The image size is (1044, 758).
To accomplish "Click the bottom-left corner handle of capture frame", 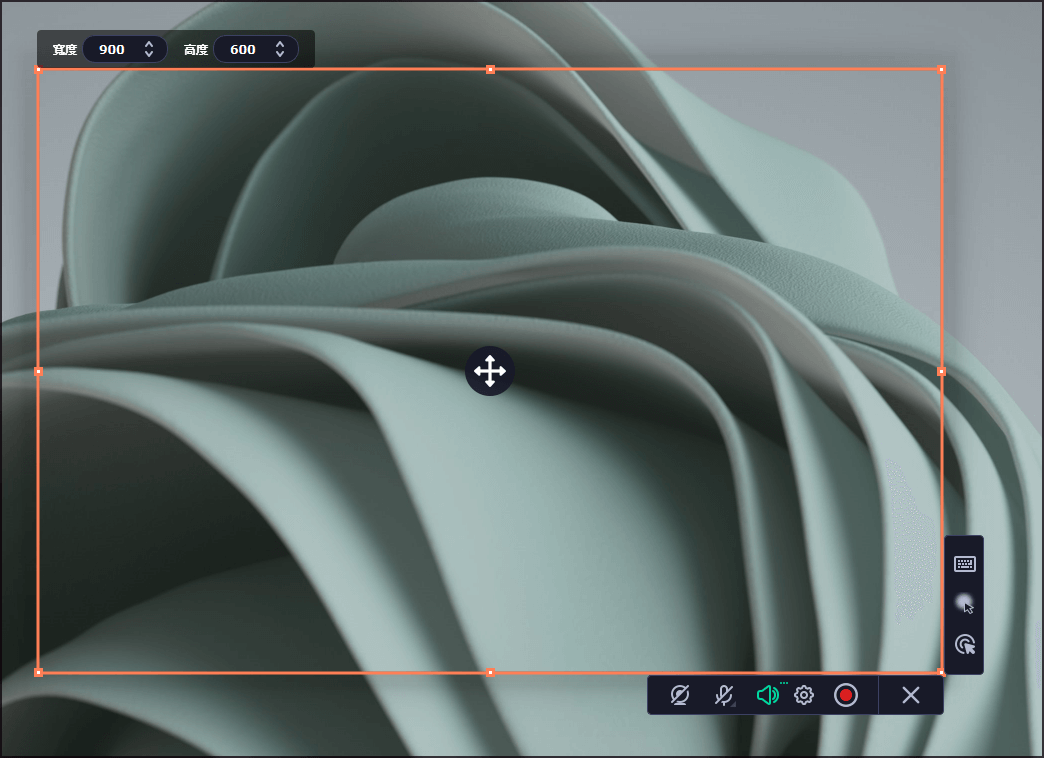I will (38, 672).
